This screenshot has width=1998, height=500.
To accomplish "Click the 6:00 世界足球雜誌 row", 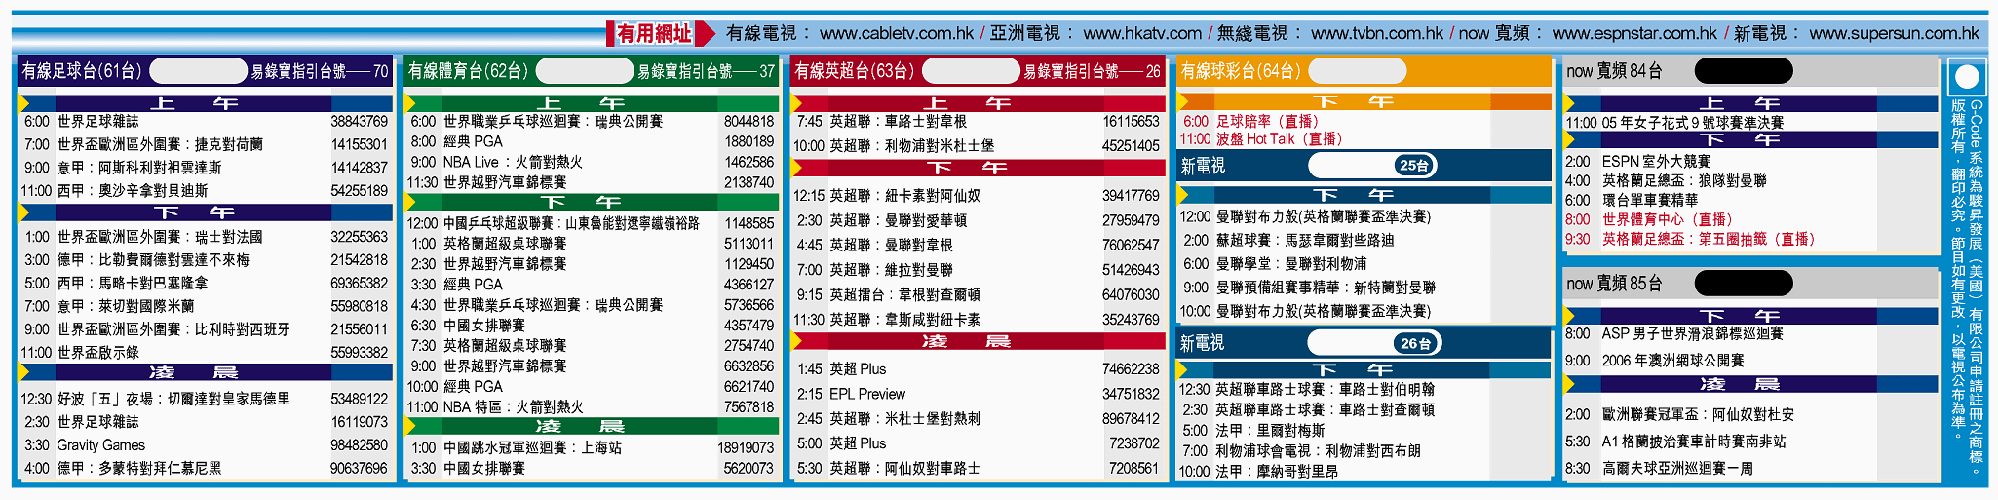I will (x=205, y=121).
